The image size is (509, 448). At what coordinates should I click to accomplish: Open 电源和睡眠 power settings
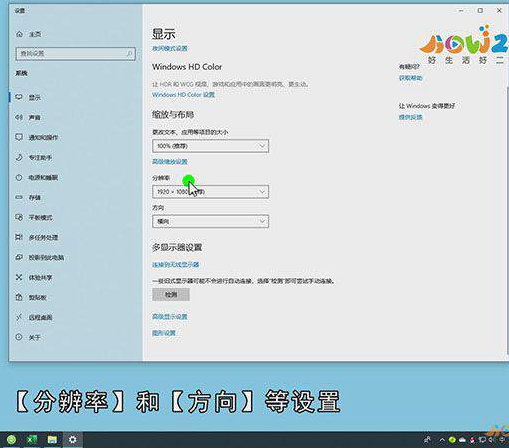click(x=76, y=177)
